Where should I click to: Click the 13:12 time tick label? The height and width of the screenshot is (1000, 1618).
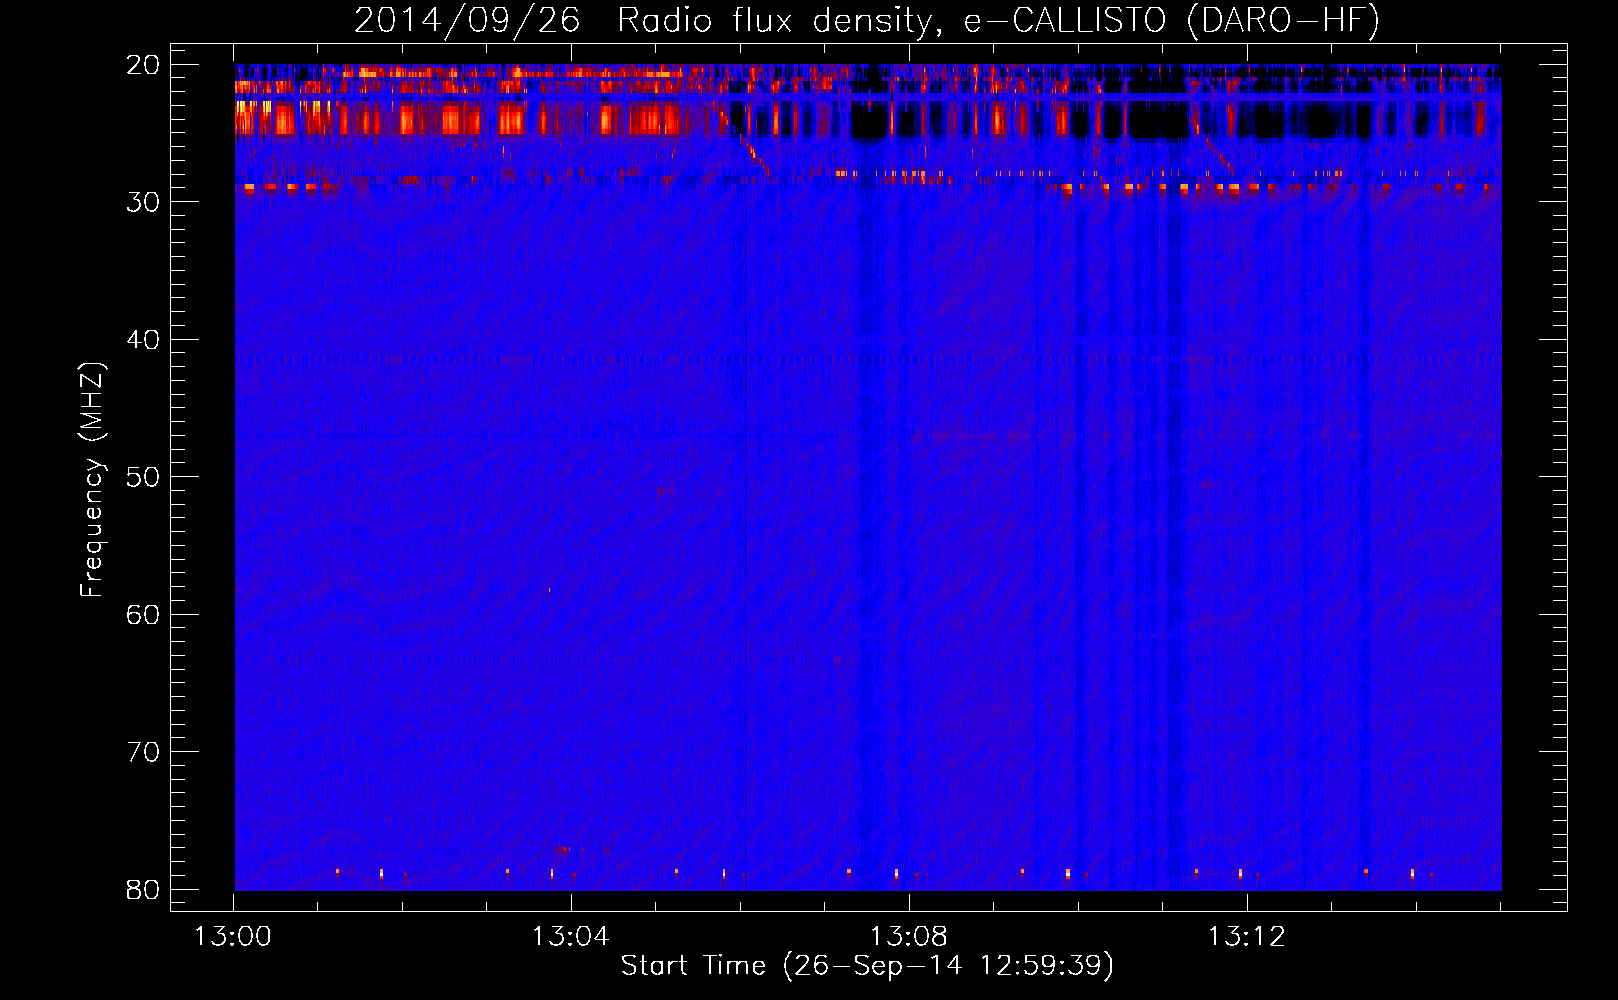(1247, 937)
